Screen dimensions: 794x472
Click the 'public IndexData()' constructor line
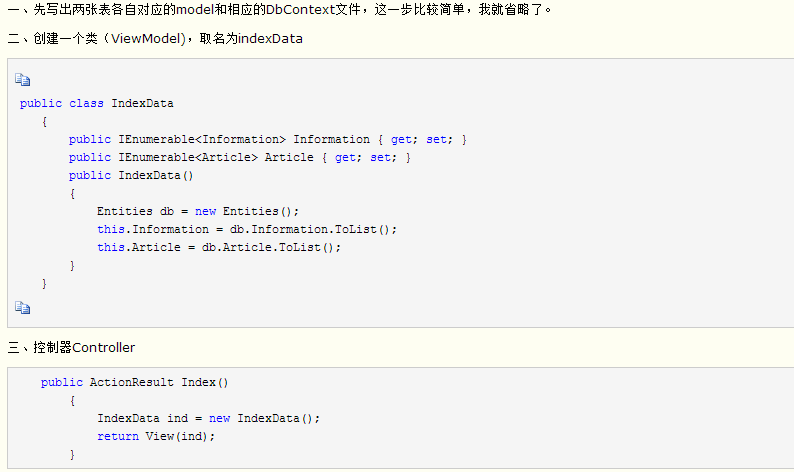click(x=131, y=175)
